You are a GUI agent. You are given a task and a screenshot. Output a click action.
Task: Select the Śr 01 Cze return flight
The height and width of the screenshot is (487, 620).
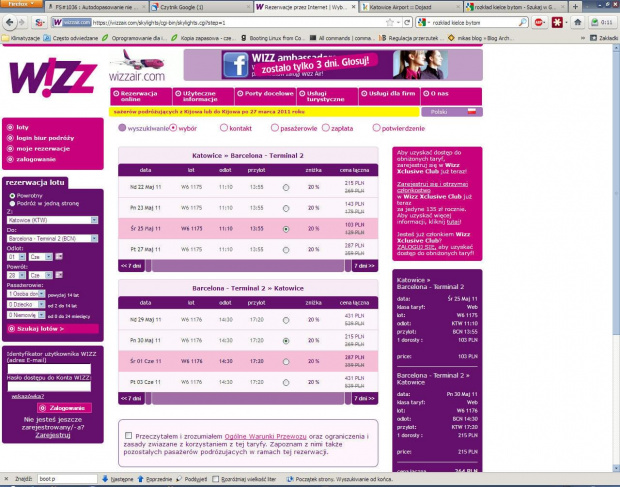click(286, 362)
